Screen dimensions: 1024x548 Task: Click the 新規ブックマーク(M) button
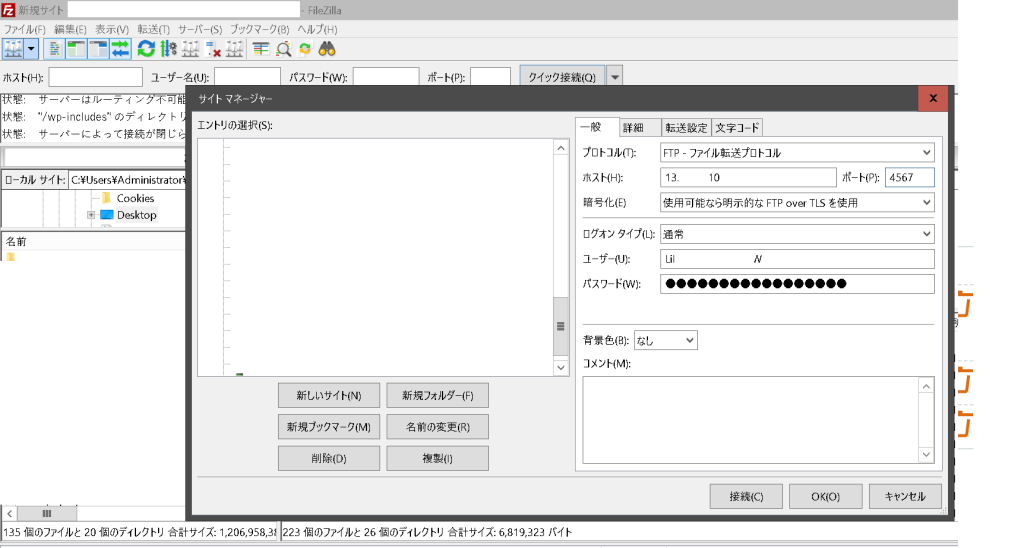click(x=328, y=427)
